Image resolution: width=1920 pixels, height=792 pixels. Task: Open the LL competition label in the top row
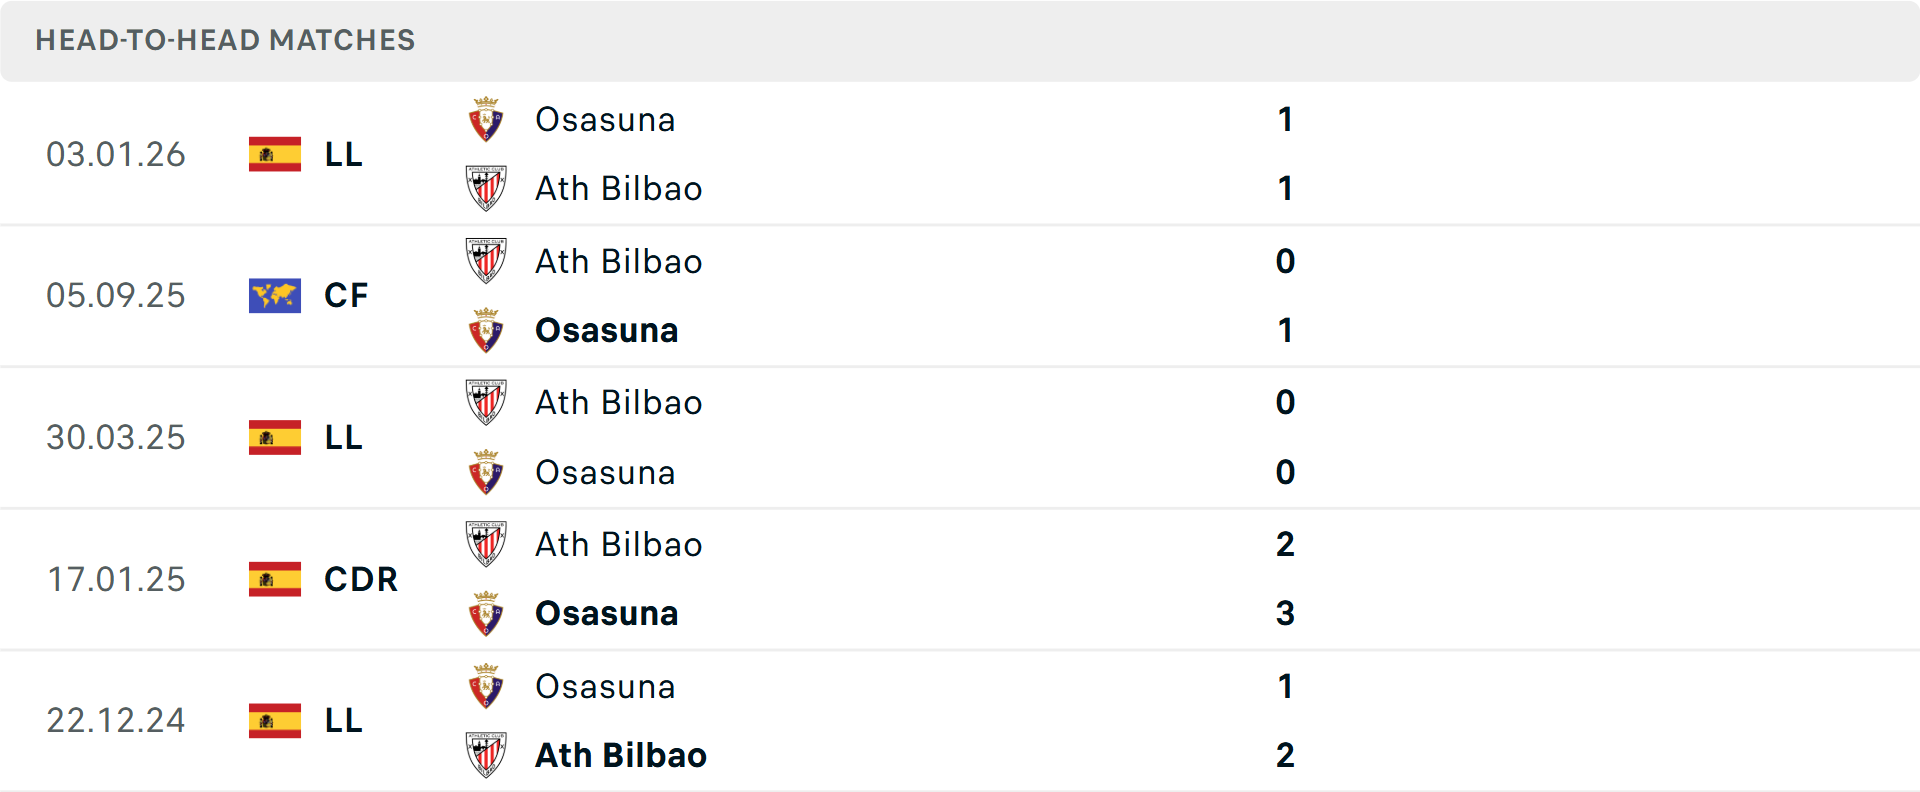tap(342, 154)
